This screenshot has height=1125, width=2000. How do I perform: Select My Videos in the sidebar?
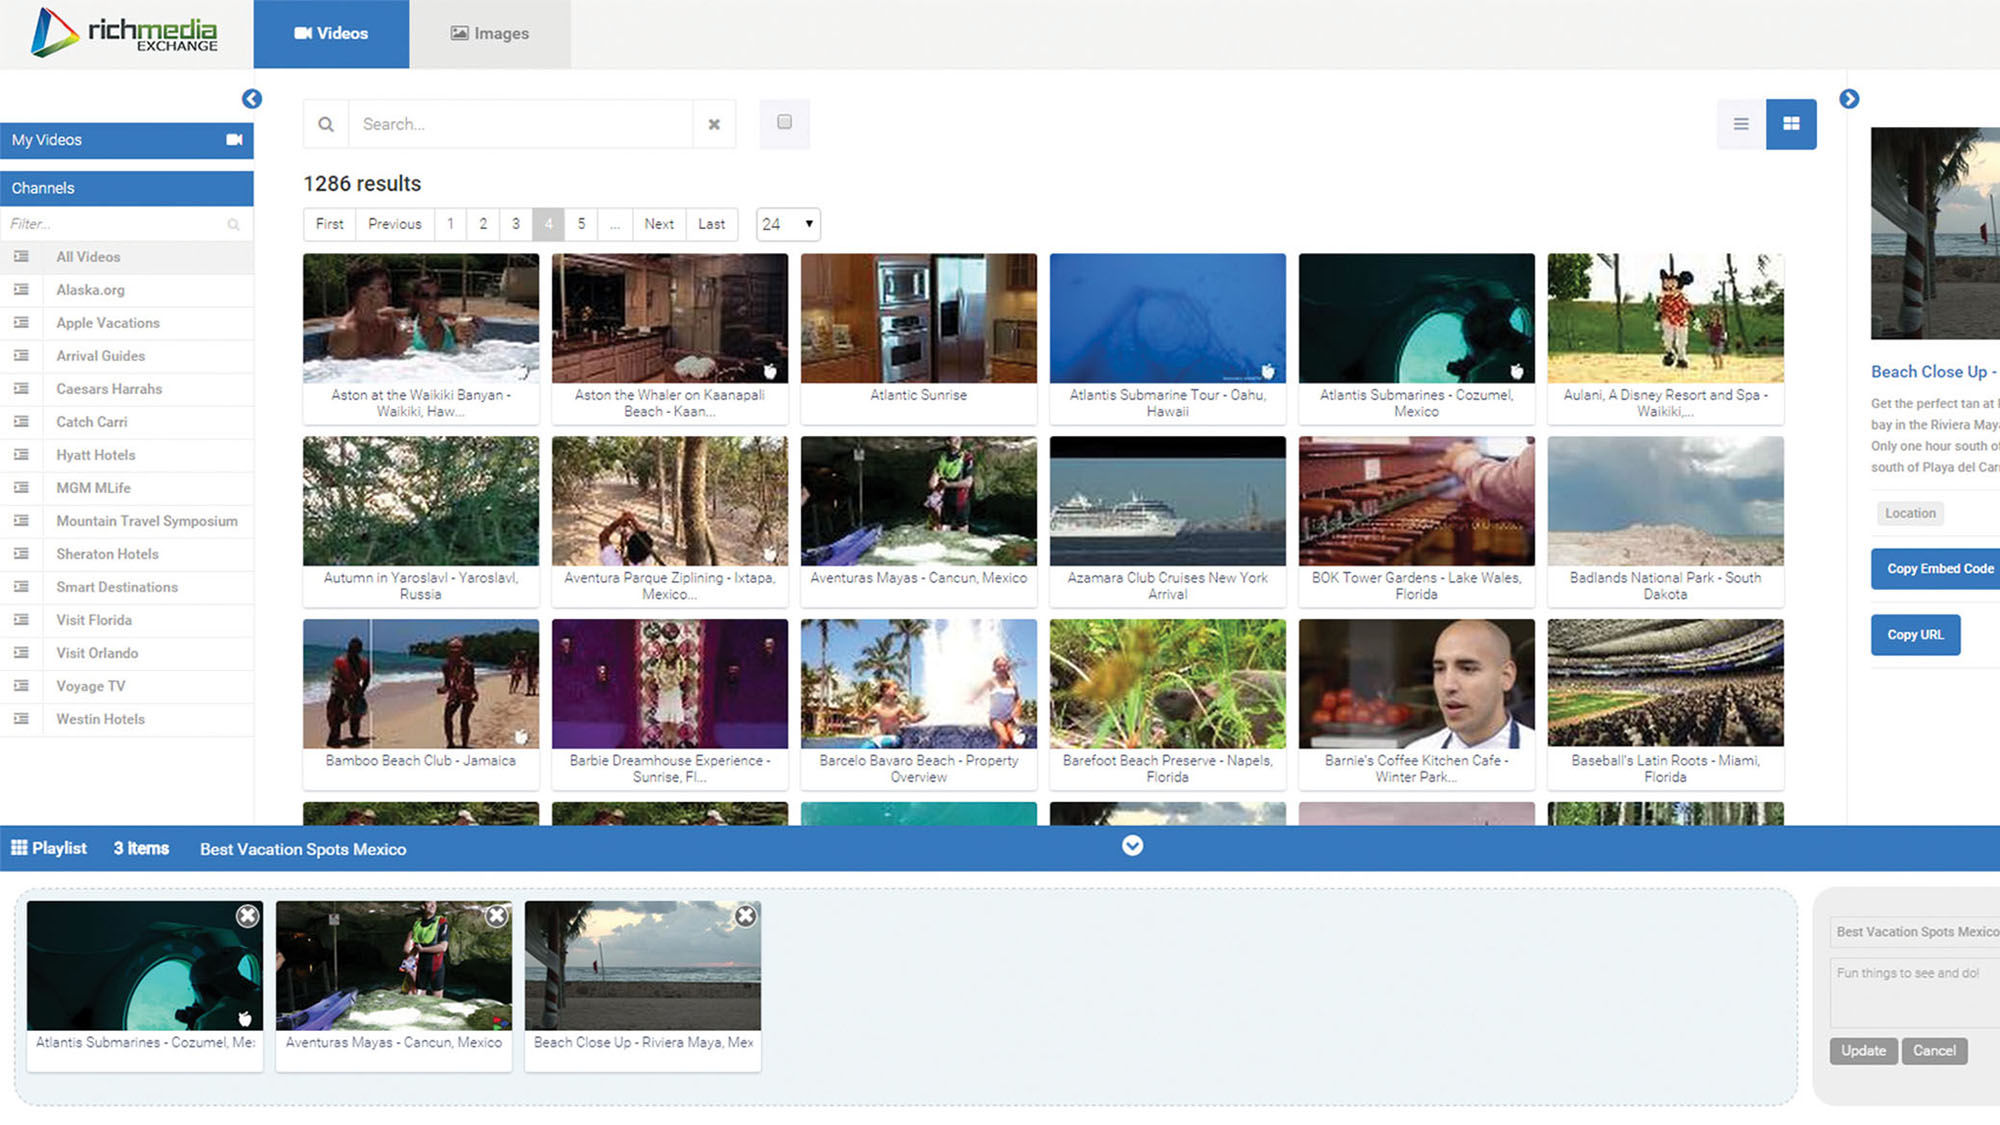tap(127, 140)
